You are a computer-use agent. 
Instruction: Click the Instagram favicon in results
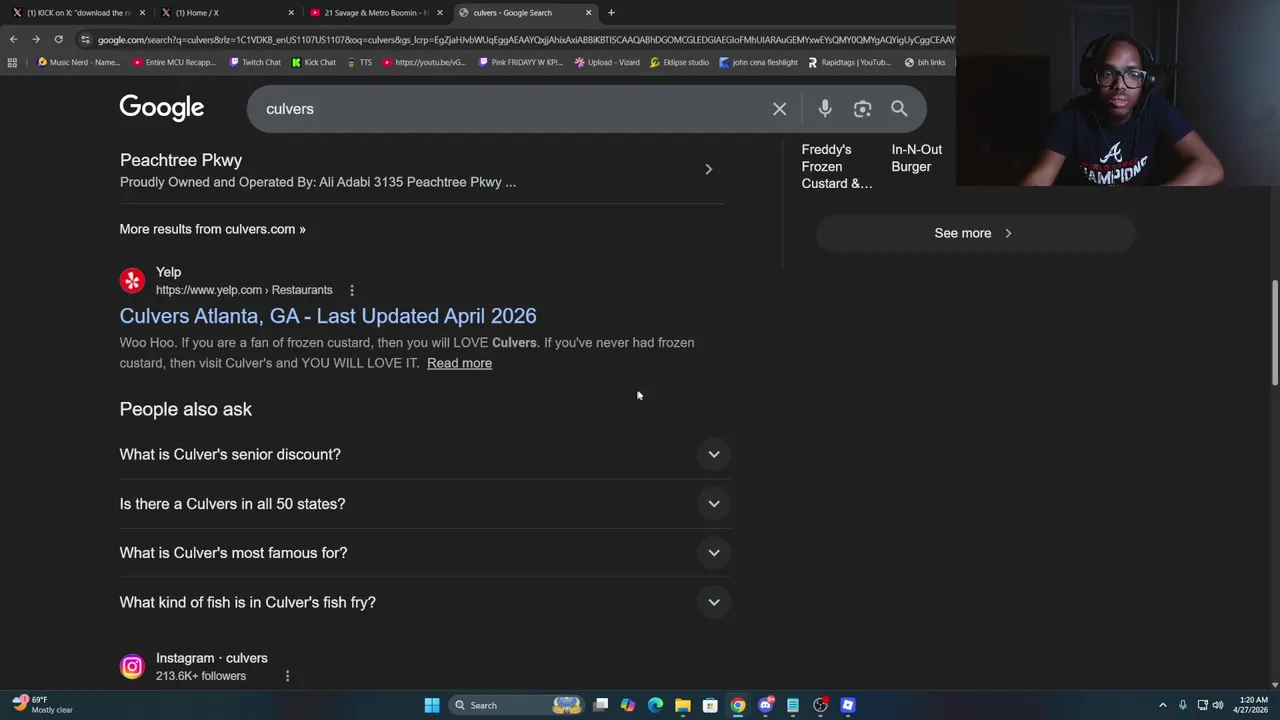(132, 667)
